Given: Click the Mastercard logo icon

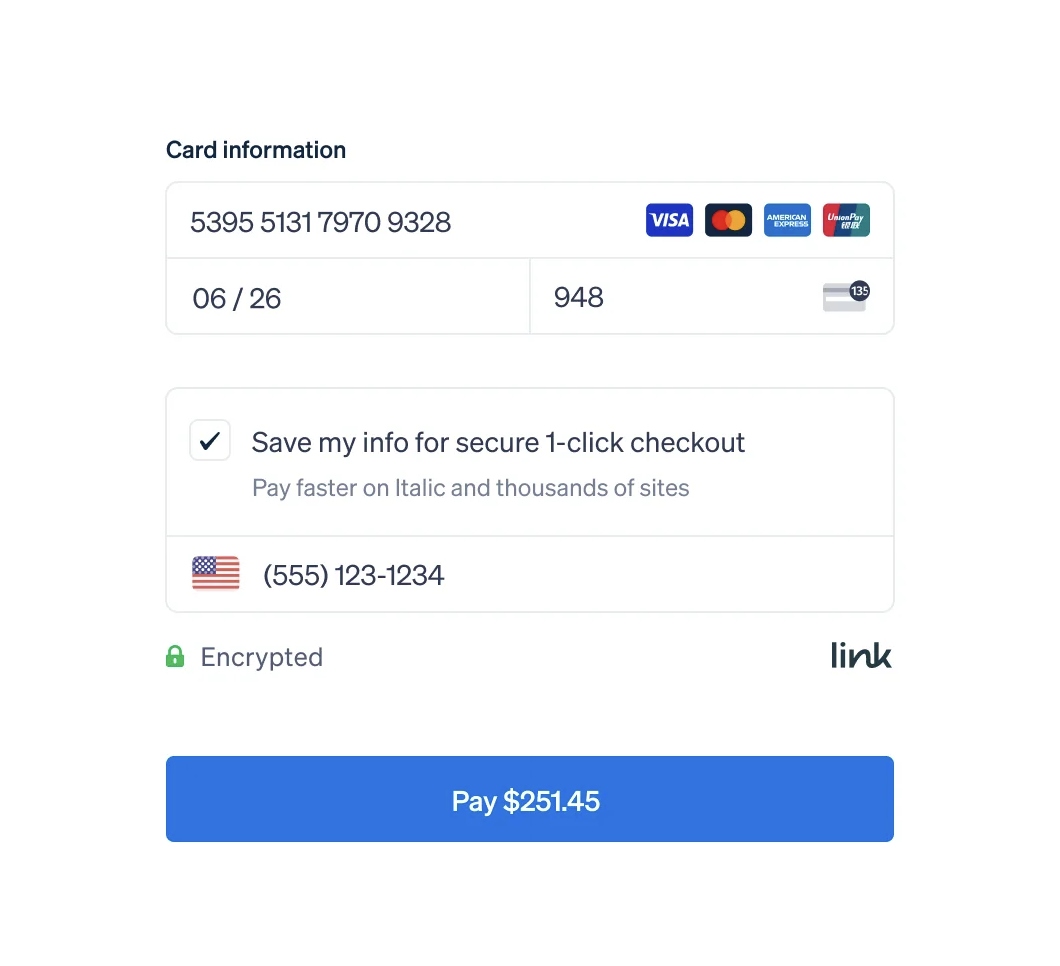Looking at the screenshot, I should point(728,220).
